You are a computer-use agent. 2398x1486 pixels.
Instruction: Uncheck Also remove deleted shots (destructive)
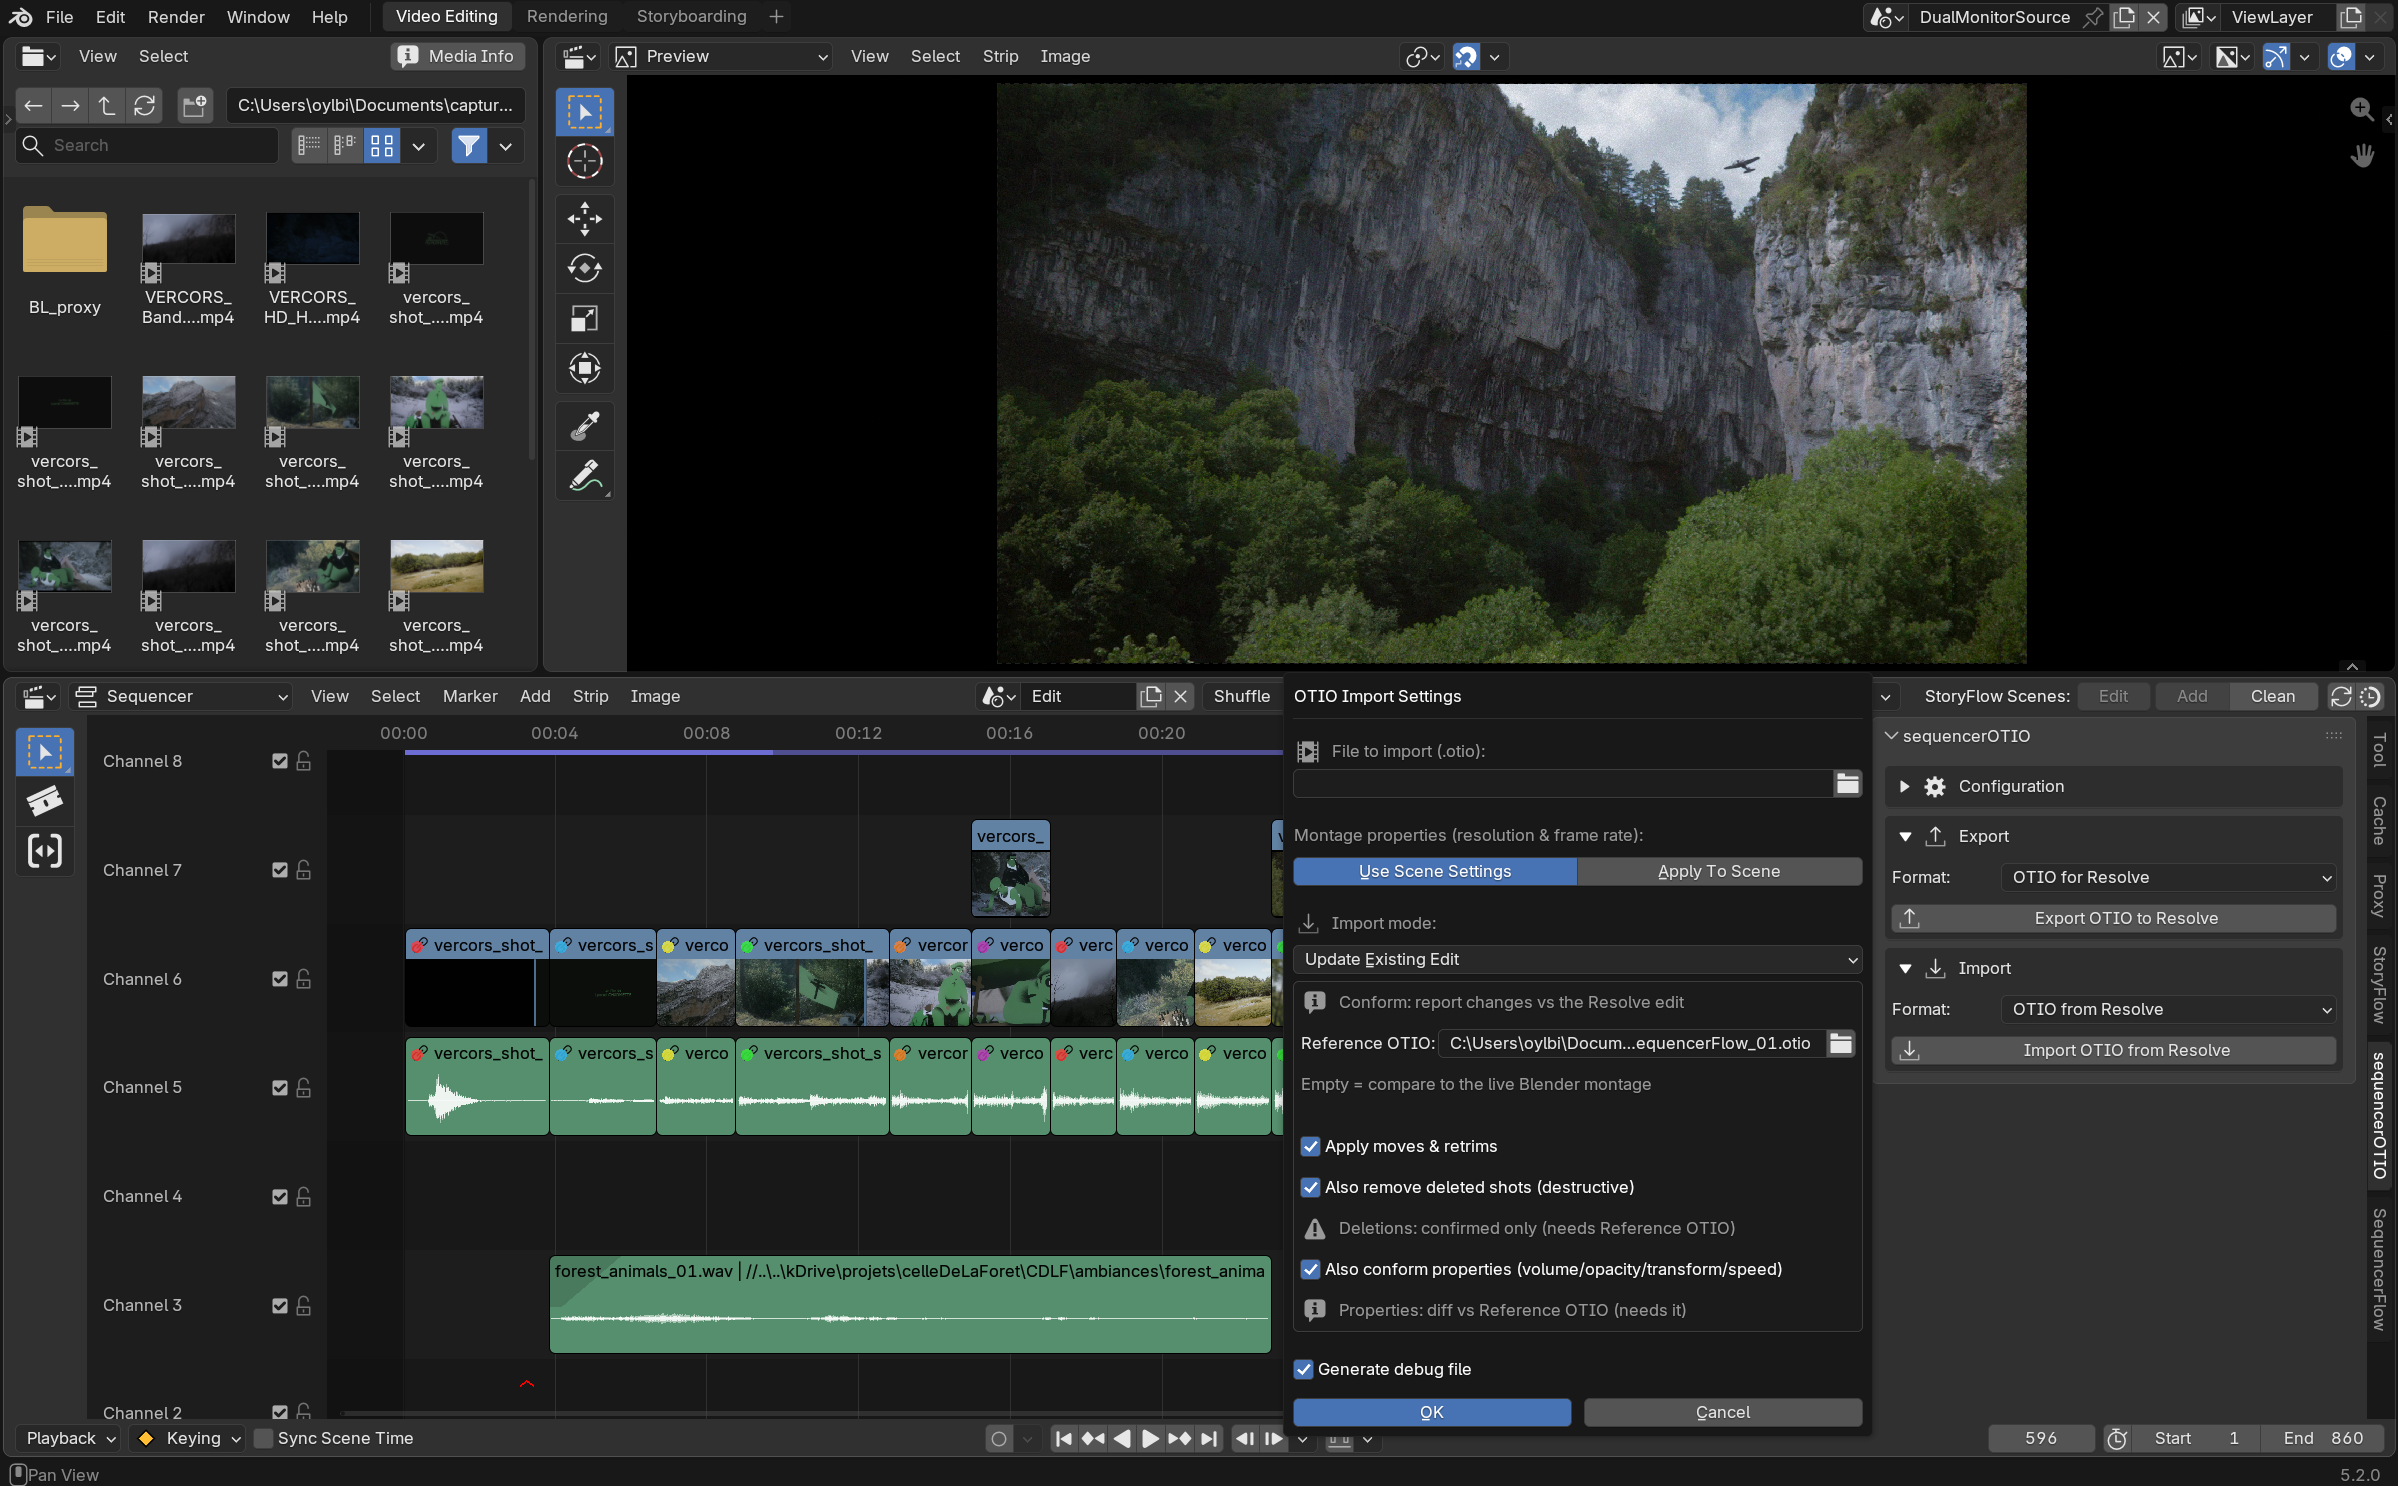[1310, 1187]
